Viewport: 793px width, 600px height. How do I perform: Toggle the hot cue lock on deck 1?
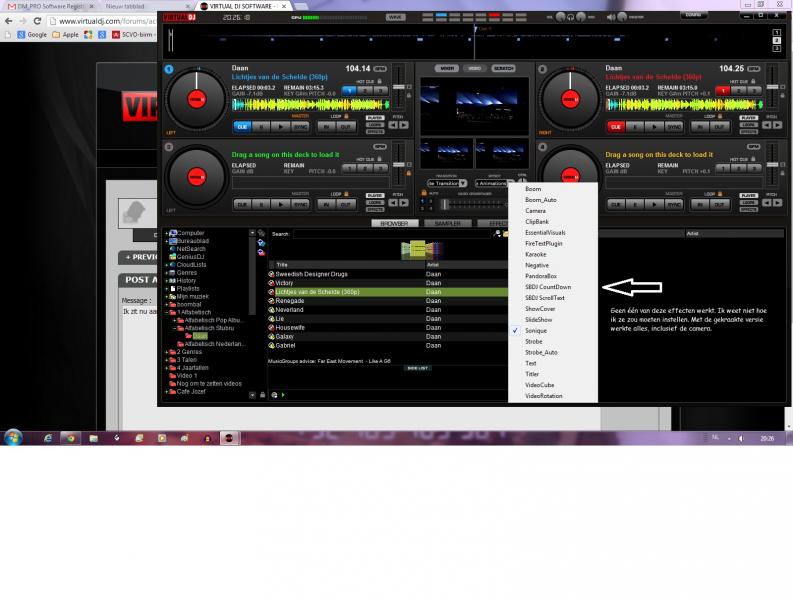point(379,81)
